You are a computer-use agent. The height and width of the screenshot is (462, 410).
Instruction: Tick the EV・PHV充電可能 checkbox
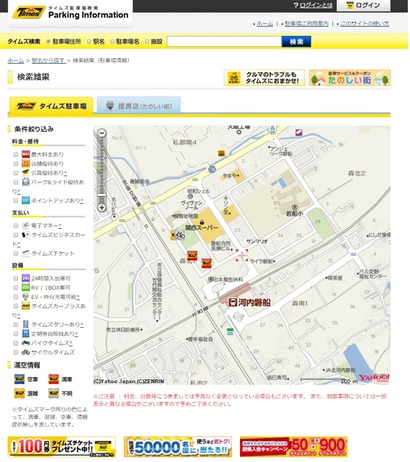16,297
